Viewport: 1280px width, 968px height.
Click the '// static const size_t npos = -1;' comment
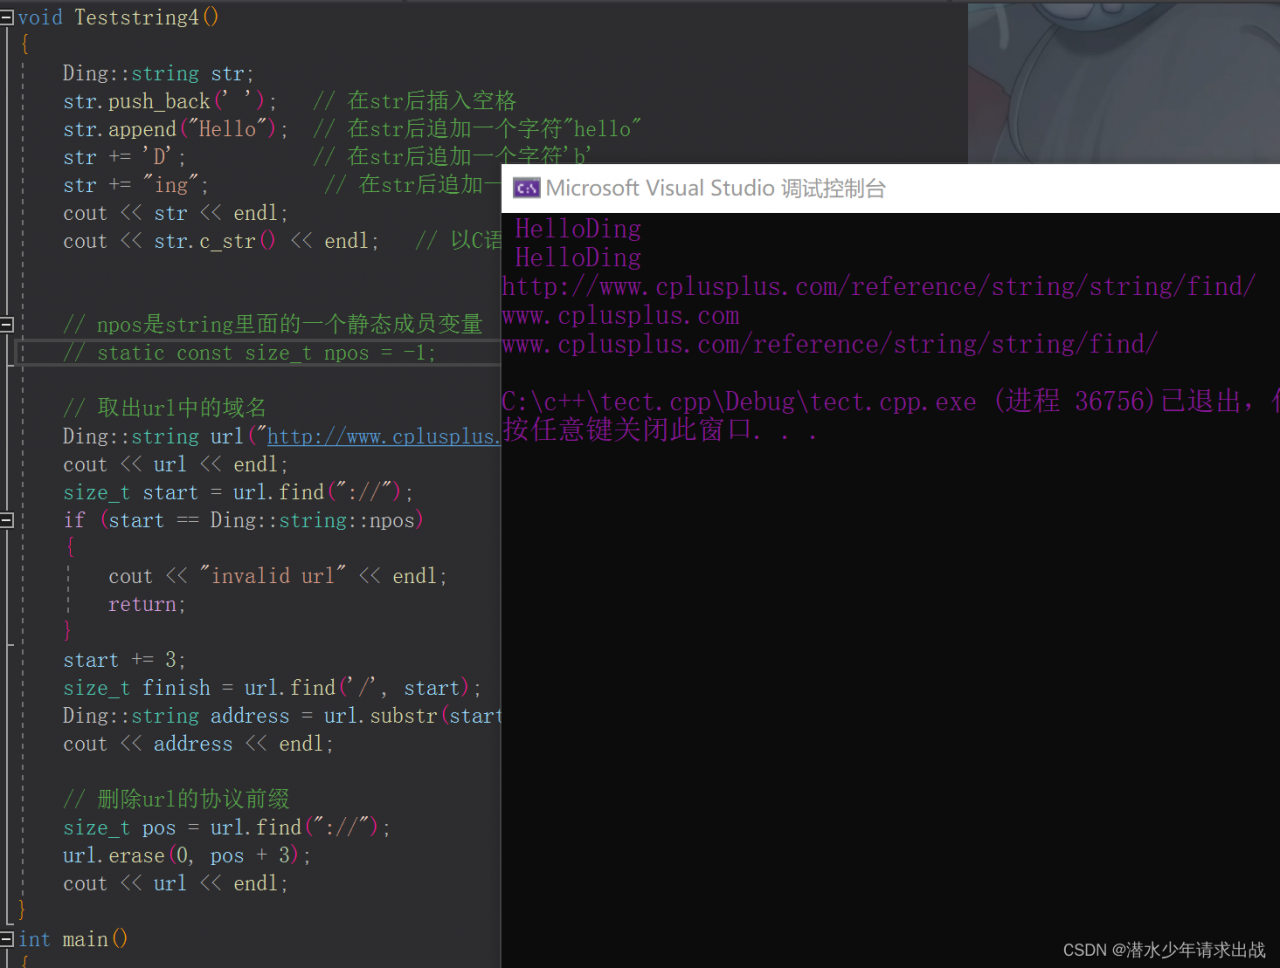pyautogui.click(x=250, y=353)
